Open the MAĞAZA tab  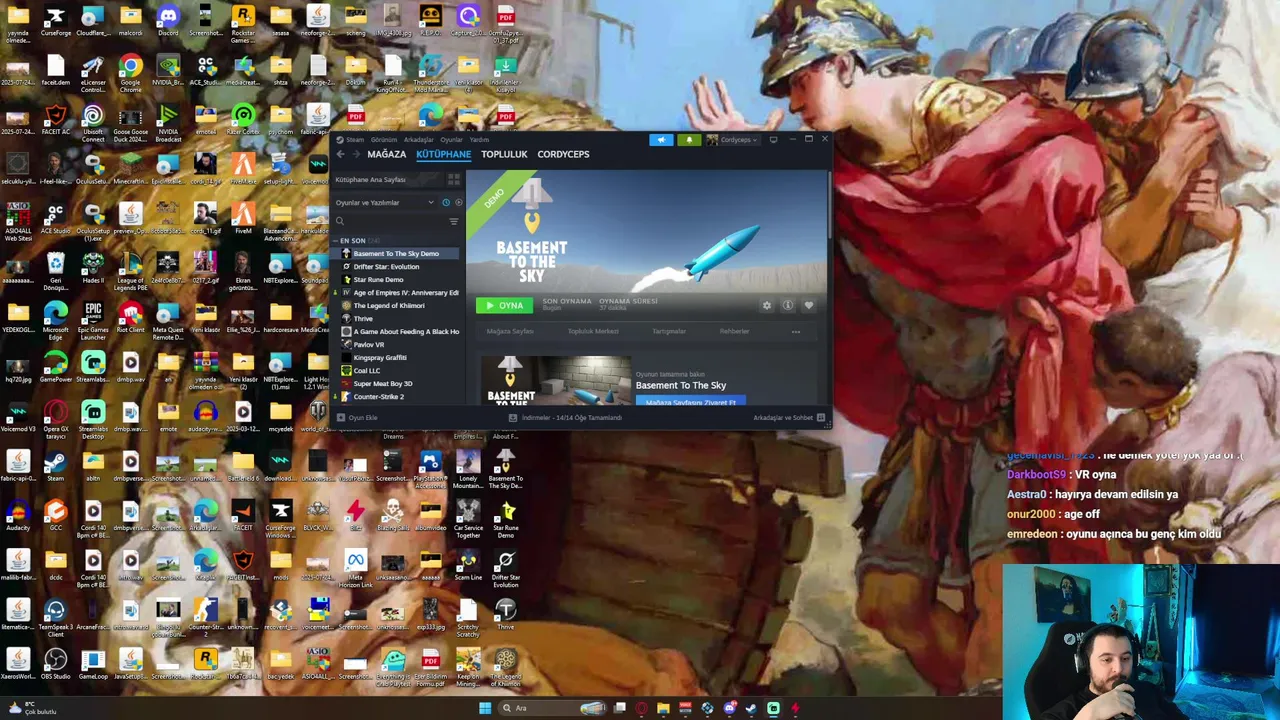click(387, 154)
